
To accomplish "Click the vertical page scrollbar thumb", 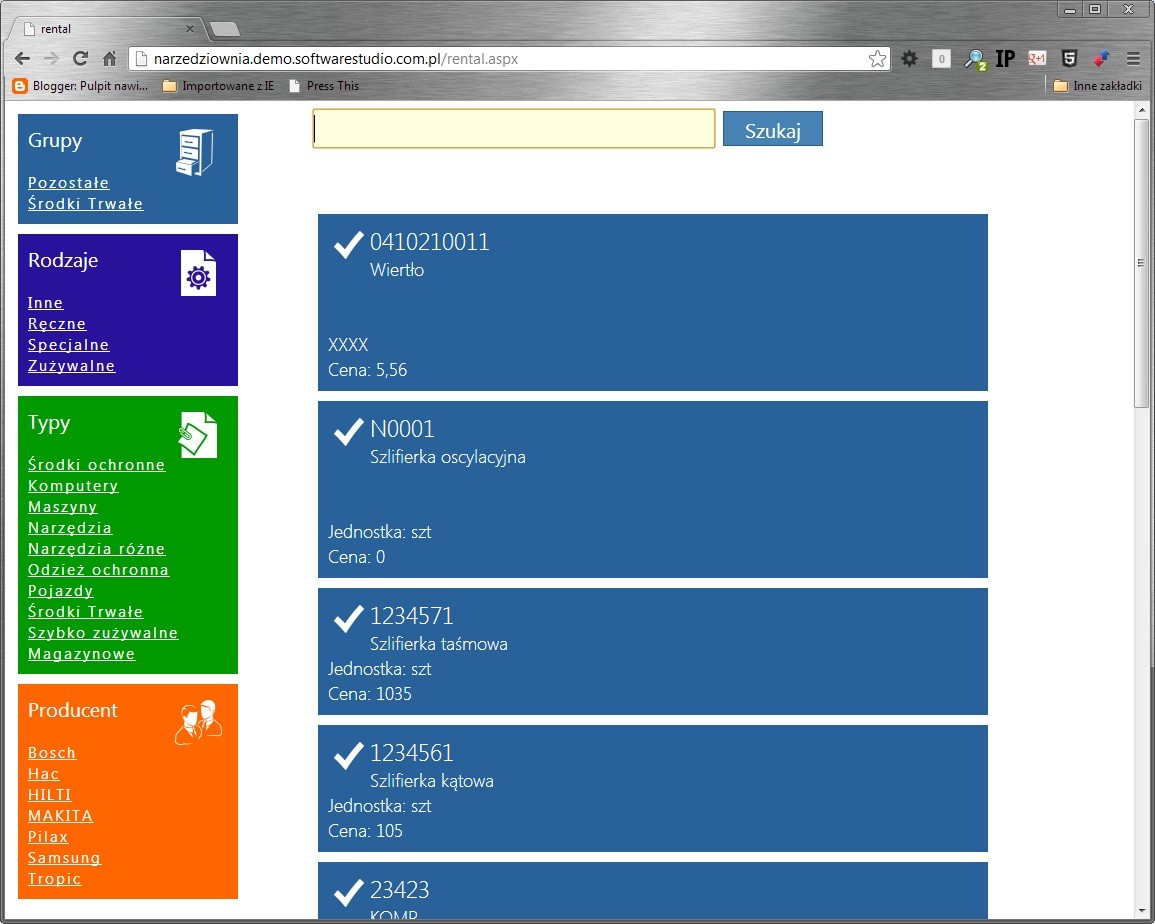I will (x=1142, y=262).
